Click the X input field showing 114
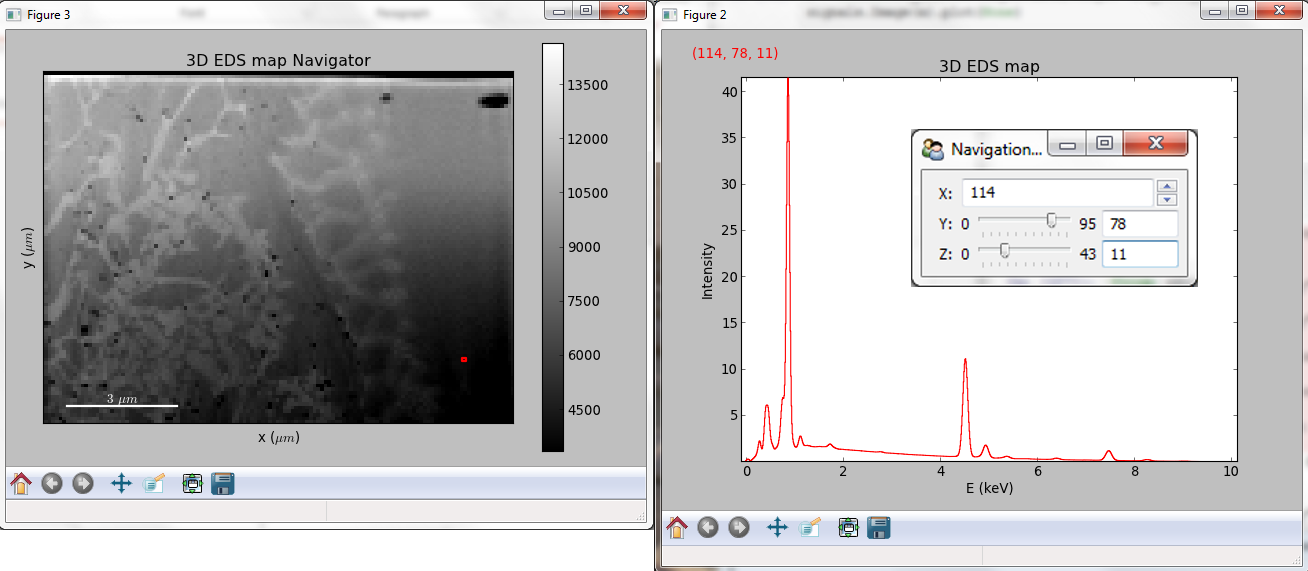The image size is (1308, 571). [x=1057, y=192]
